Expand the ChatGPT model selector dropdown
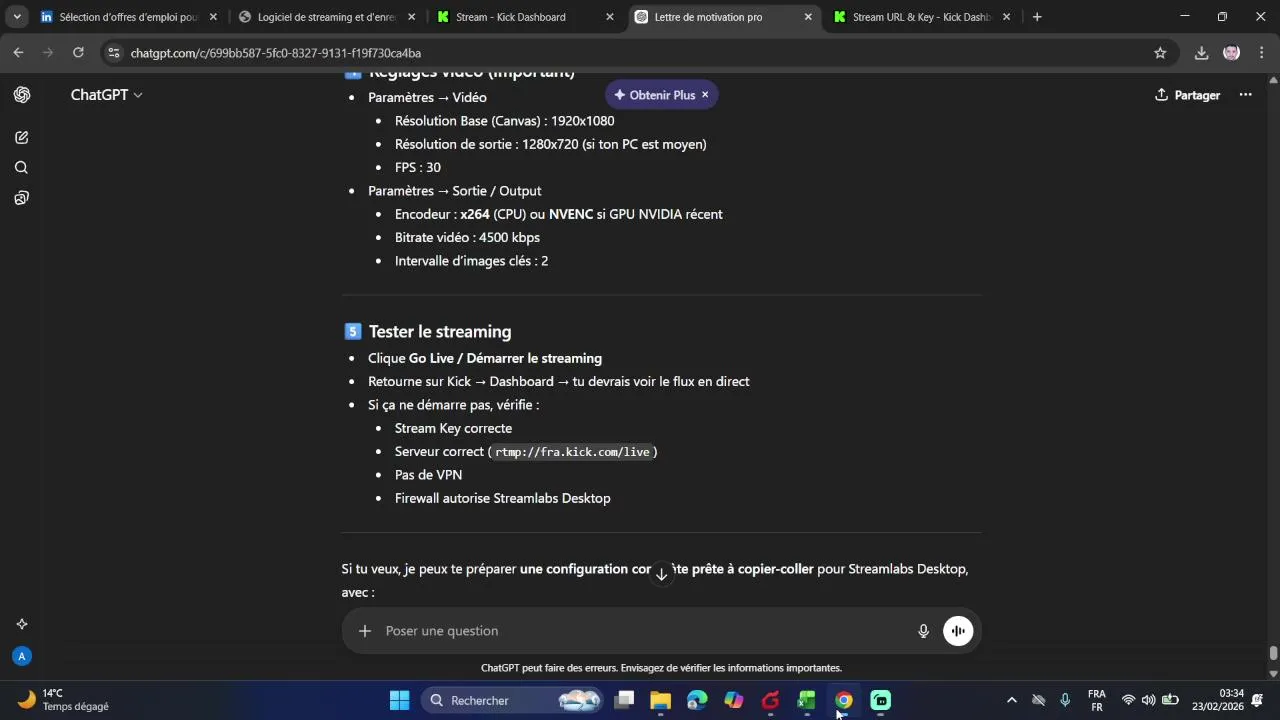Image resolution: width=1280 pixels, height=720 pixels. (x=107, y=95)
